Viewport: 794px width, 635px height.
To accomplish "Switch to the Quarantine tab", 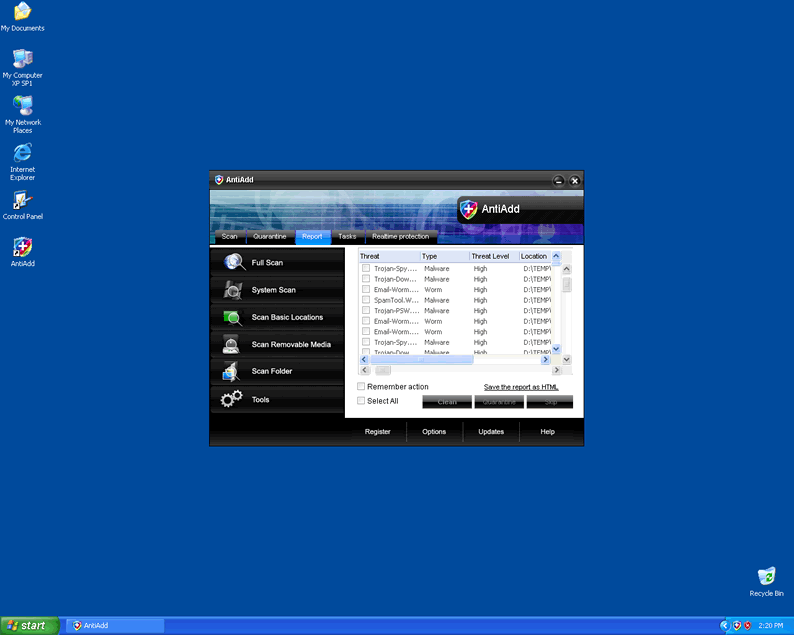I will pyautogui.click(x=270, y=237).
